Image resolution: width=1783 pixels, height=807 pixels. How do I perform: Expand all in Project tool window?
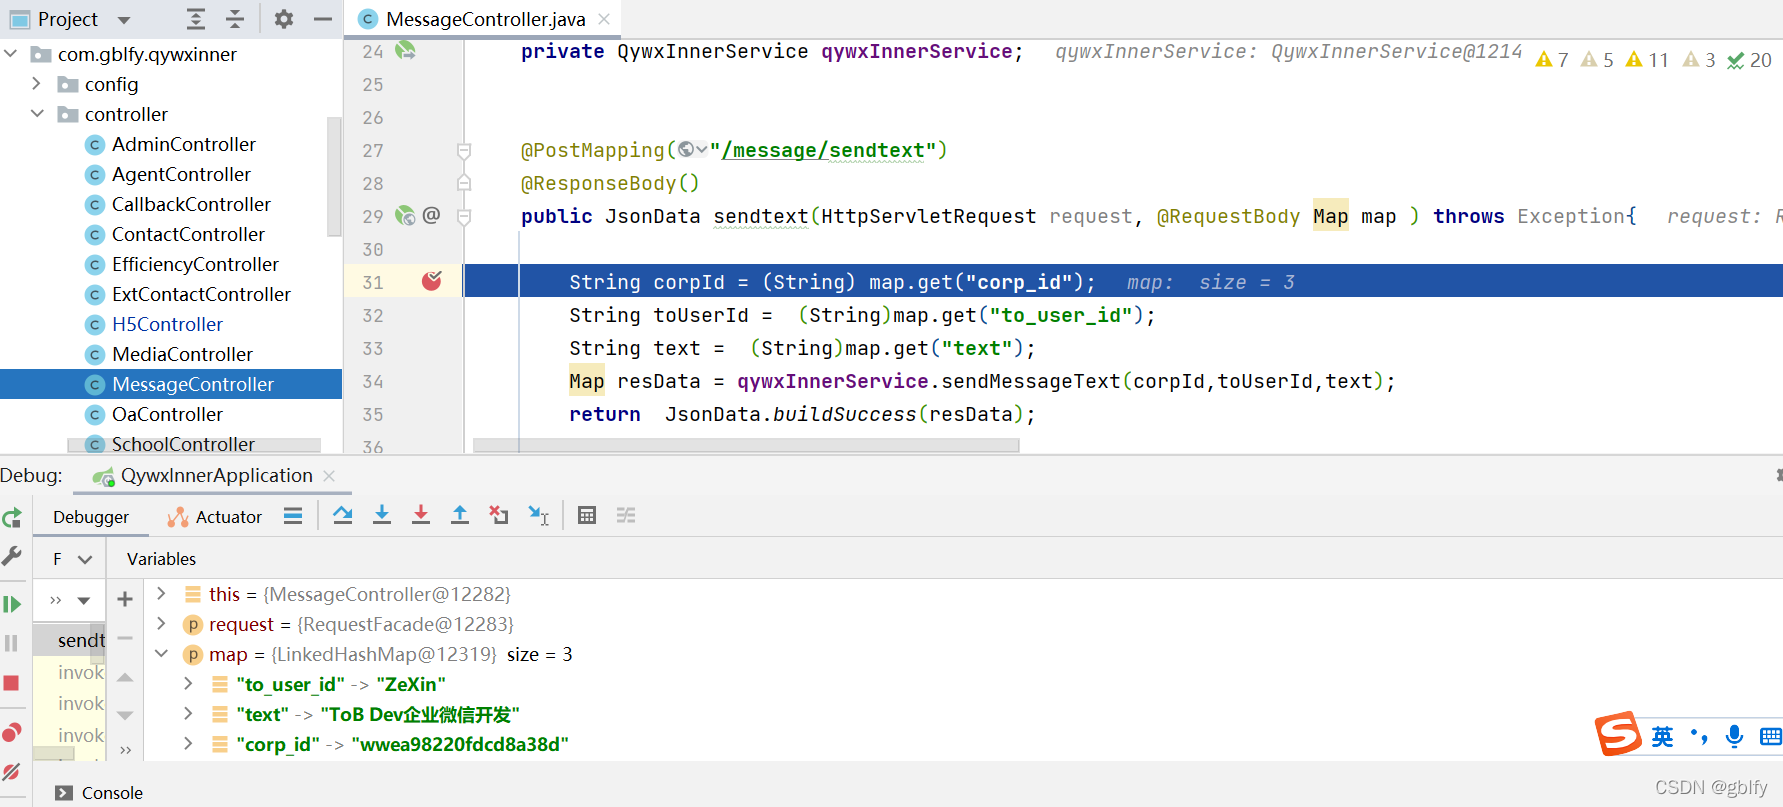(196, 19)
